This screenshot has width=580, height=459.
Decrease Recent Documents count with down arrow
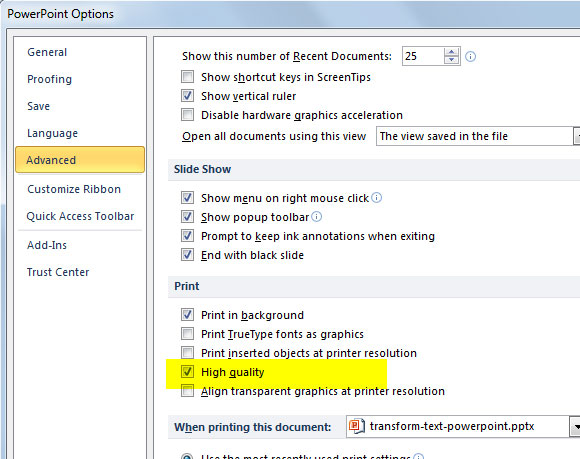451,60
